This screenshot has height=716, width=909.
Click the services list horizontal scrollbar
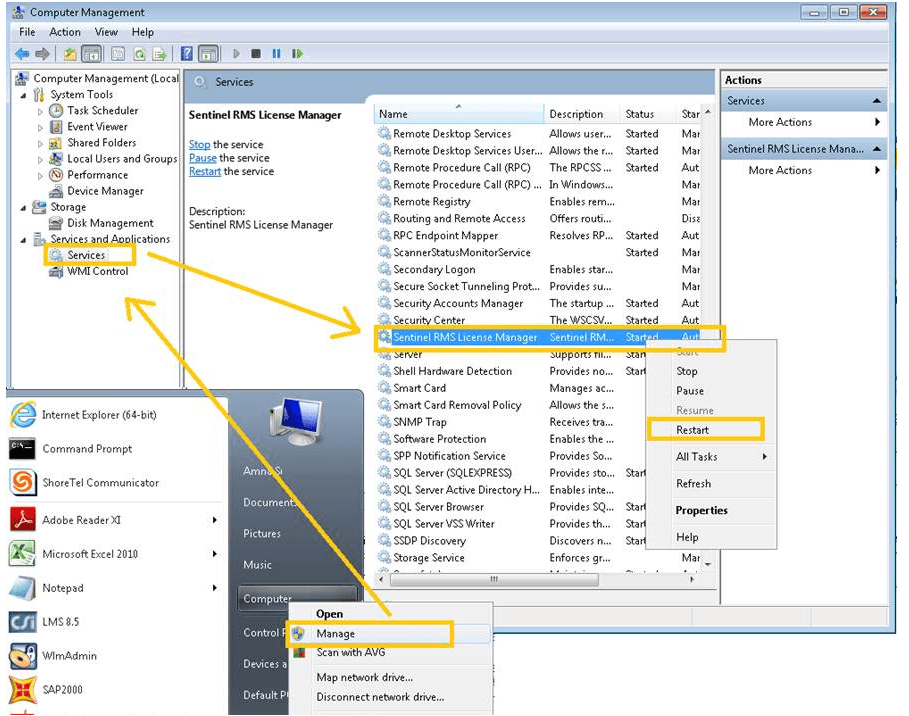coord(495,579)
